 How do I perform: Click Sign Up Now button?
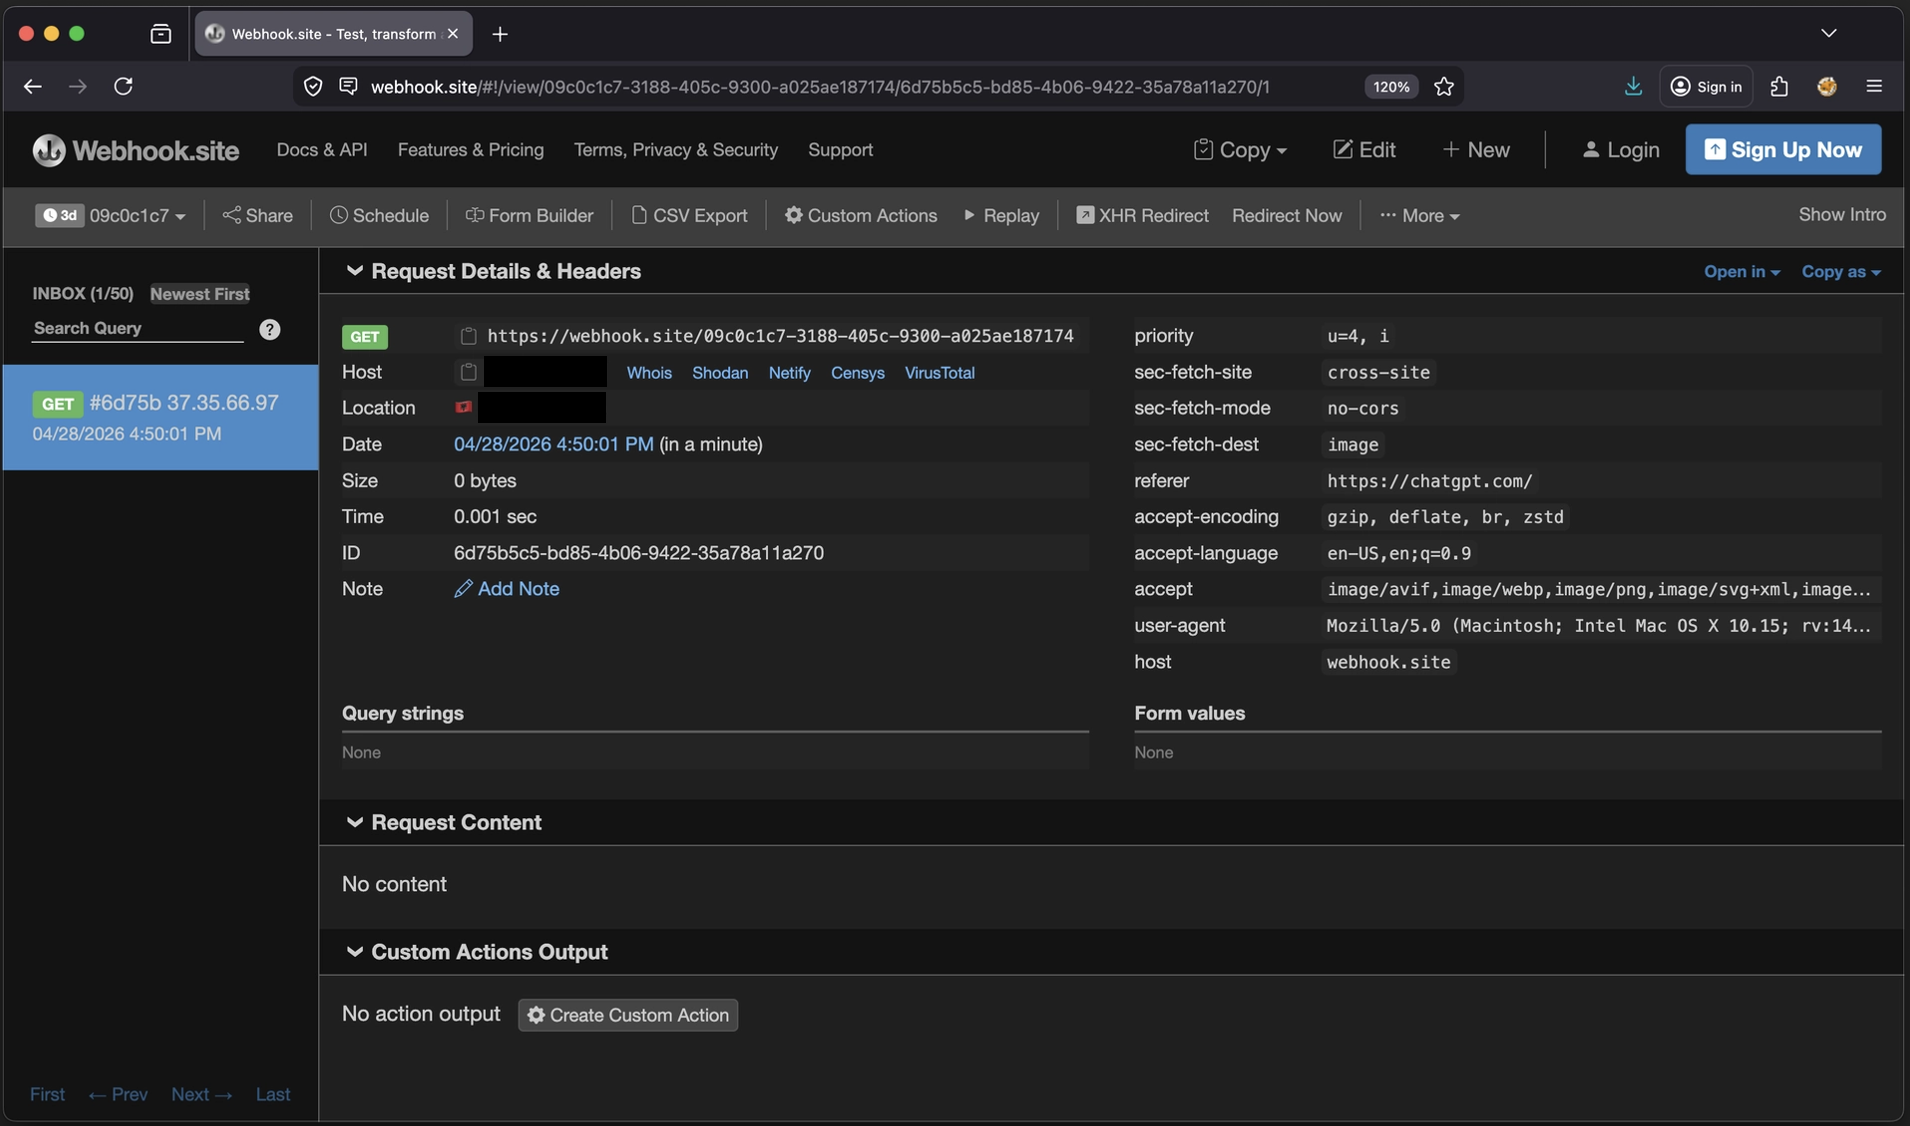tap(1783, 150)
